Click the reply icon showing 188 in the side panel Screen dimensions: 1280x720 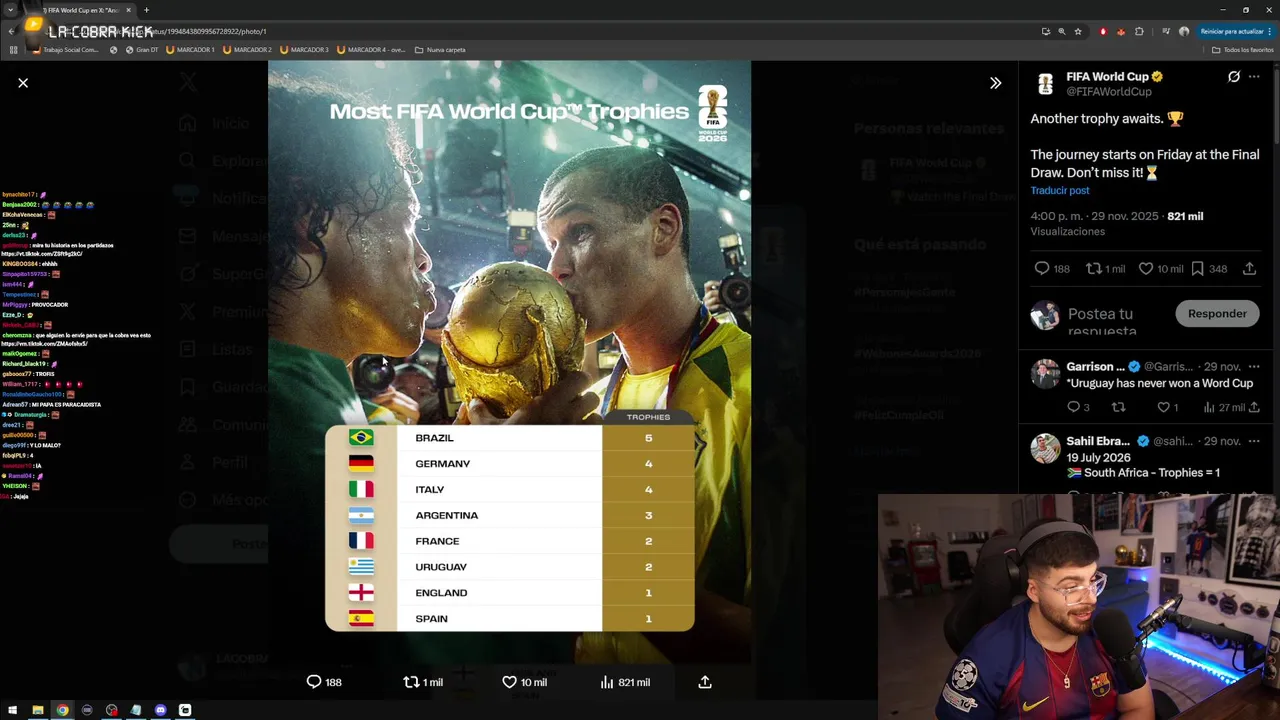click(x=1042, y=268)
